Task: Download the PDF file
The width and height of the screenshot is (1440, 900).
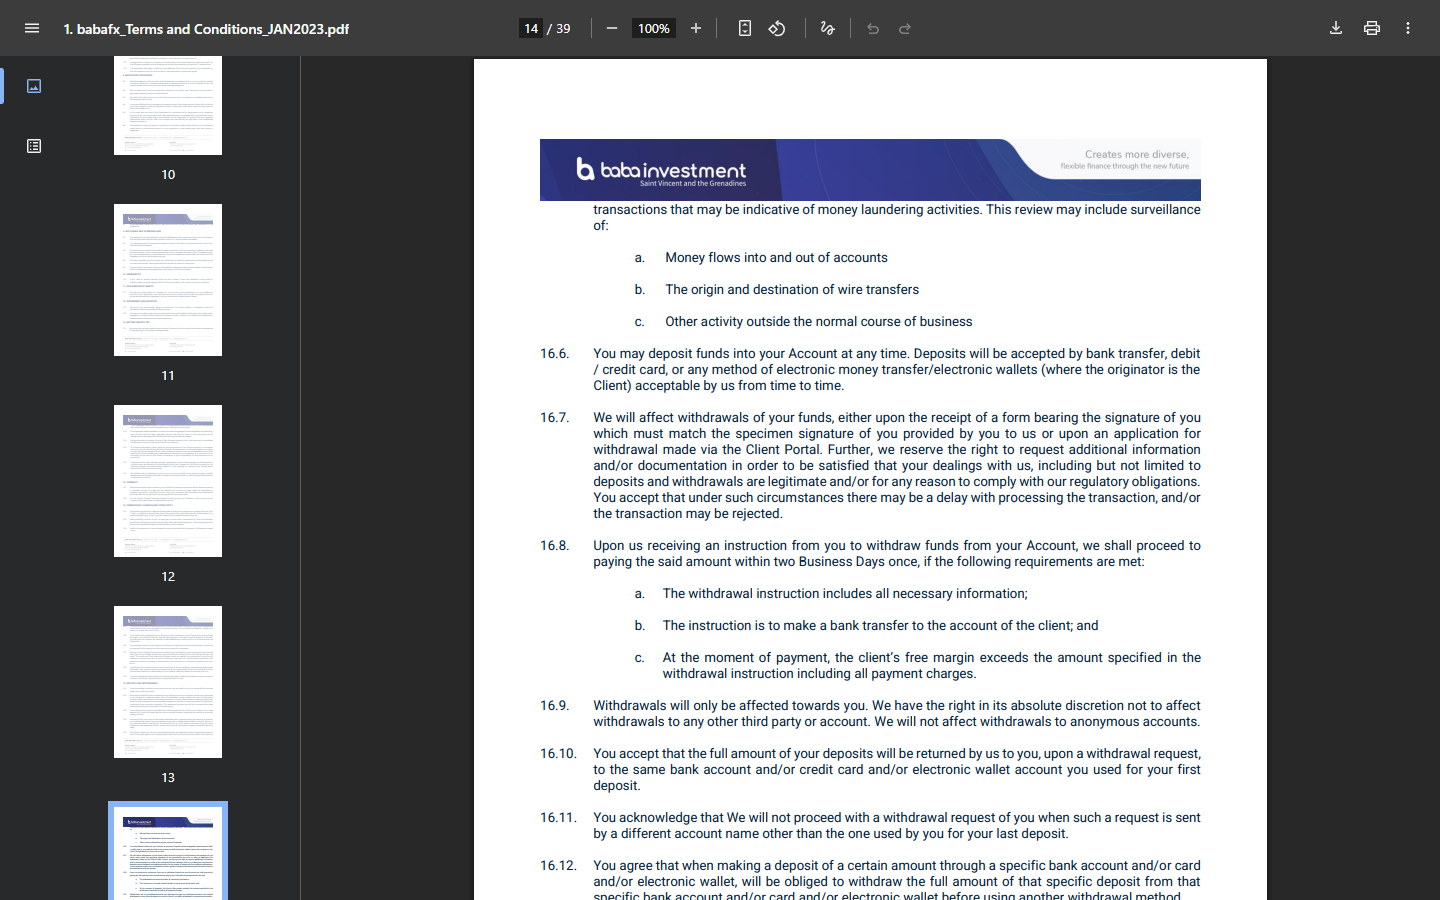Action: [x=1336, y=28]
